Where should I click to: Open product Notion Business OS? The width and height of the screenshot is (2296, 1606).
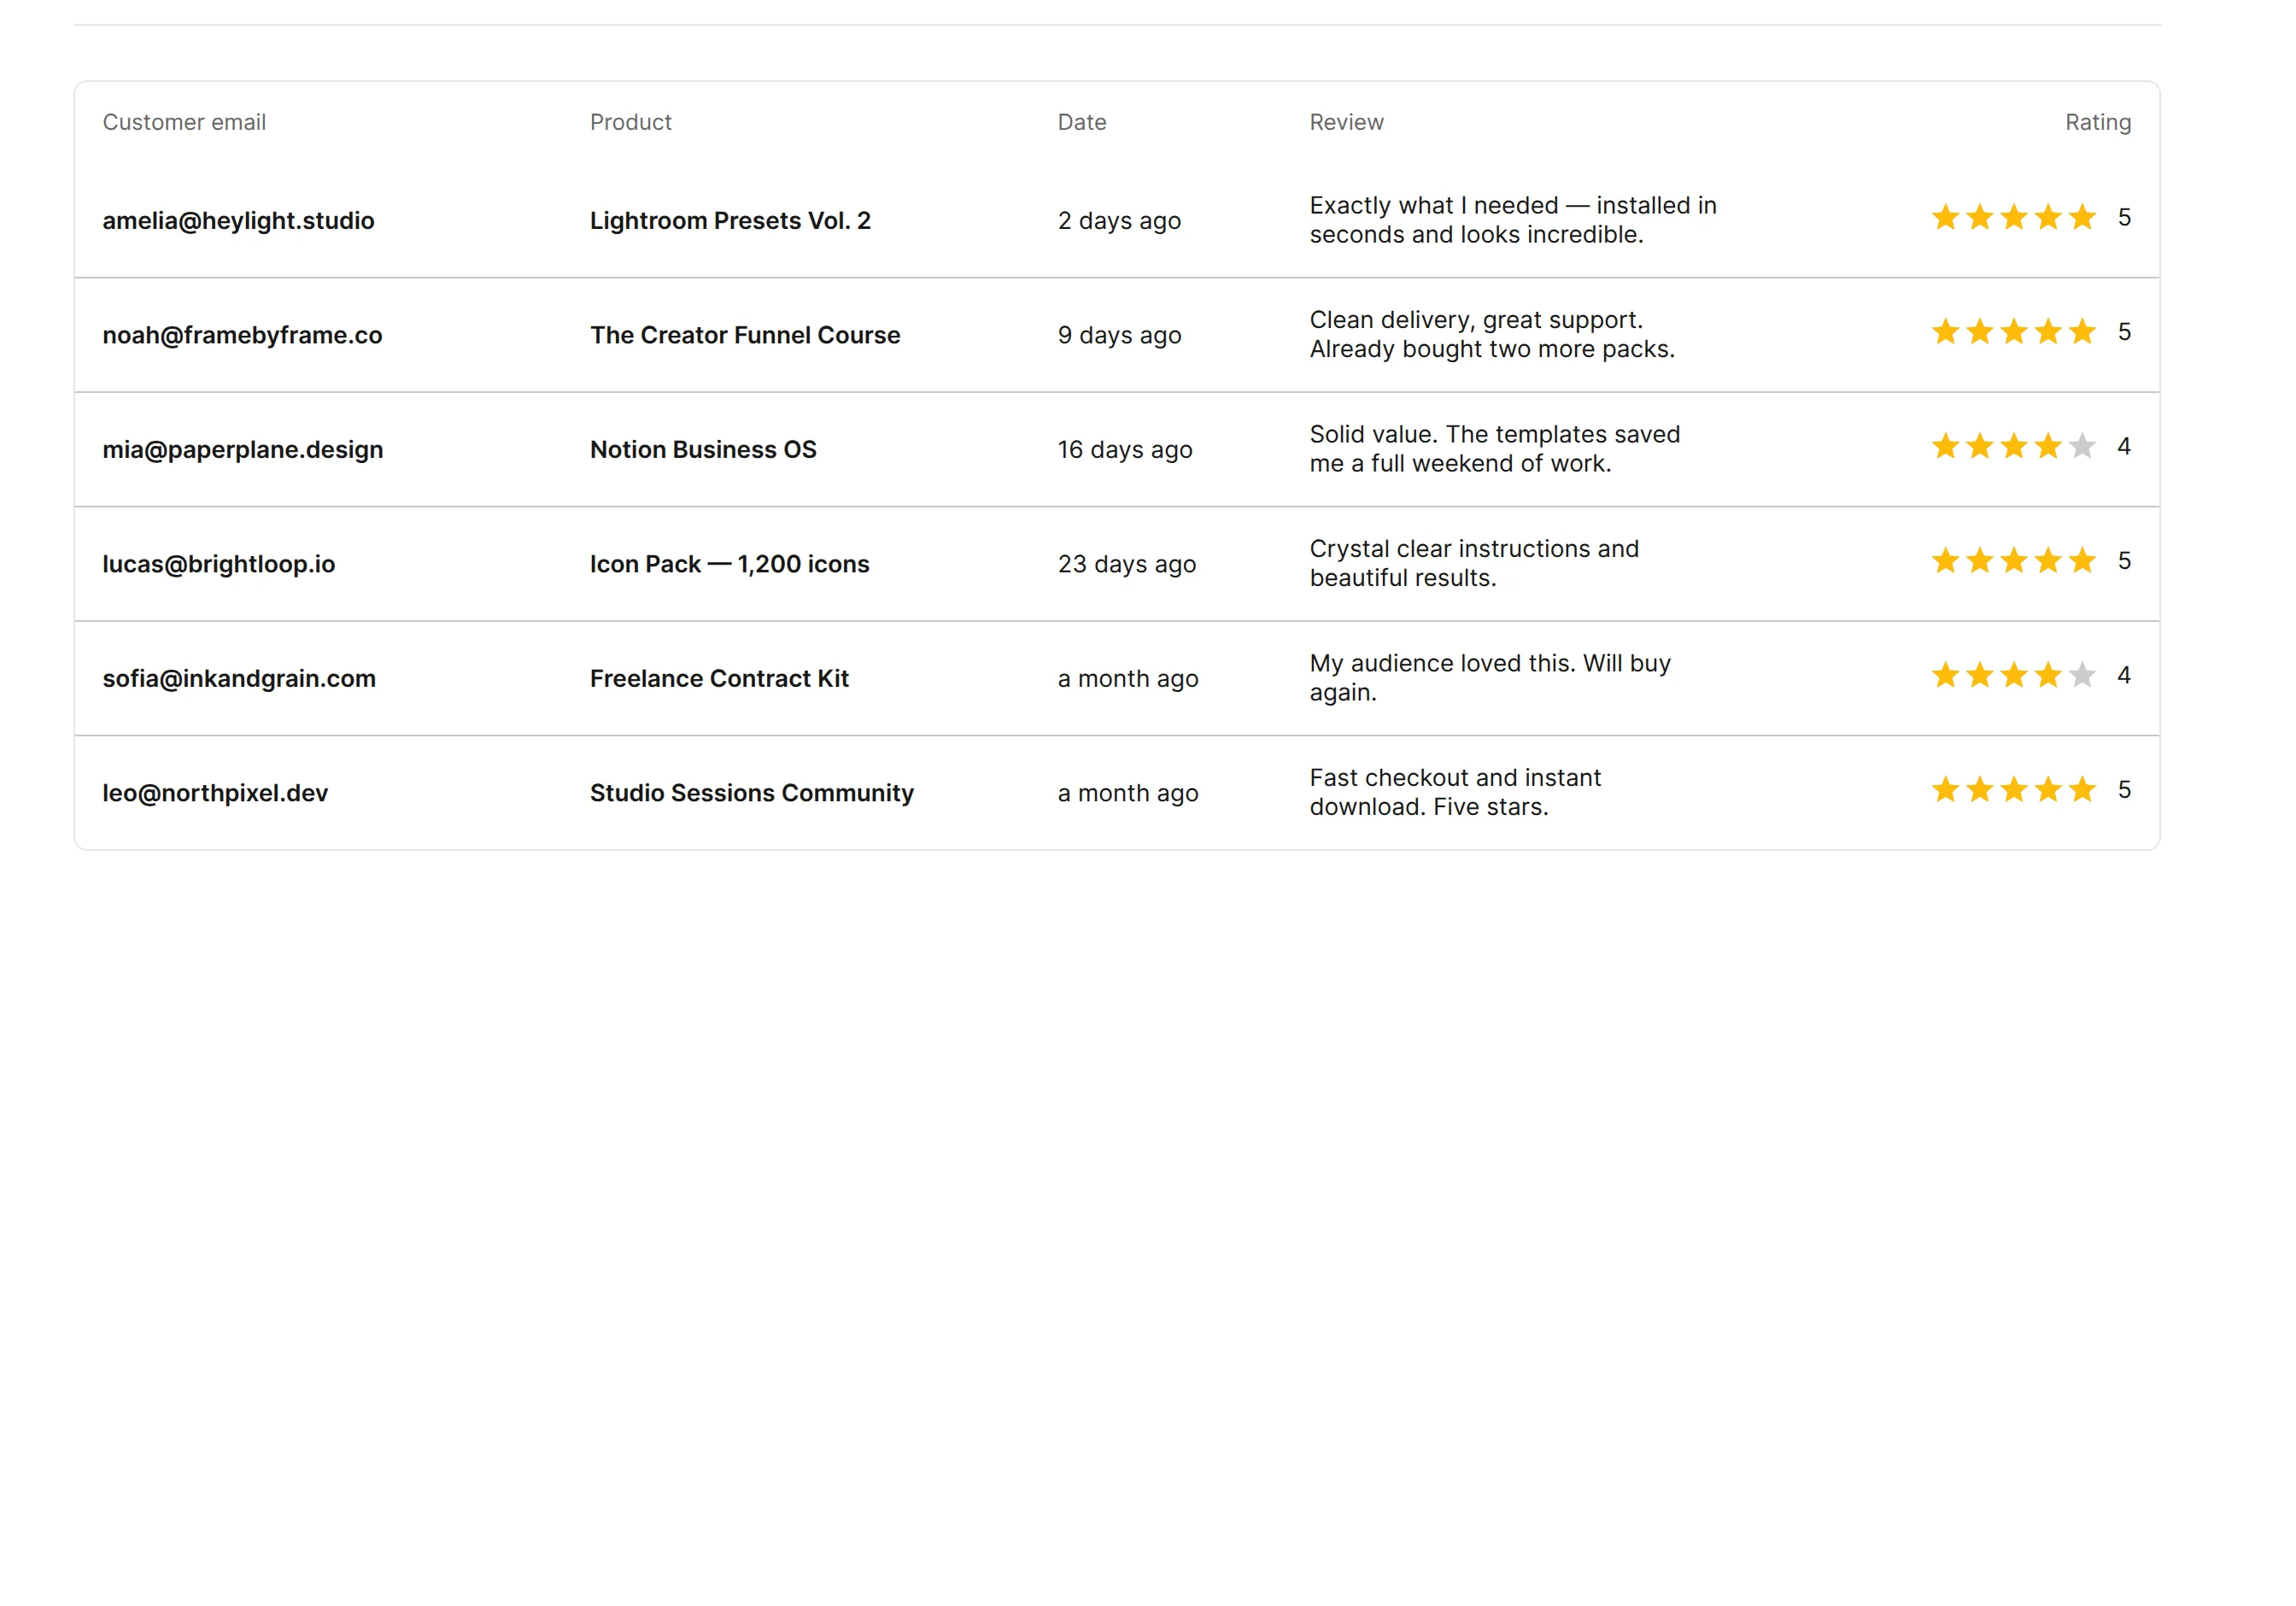tap(703, 450)
